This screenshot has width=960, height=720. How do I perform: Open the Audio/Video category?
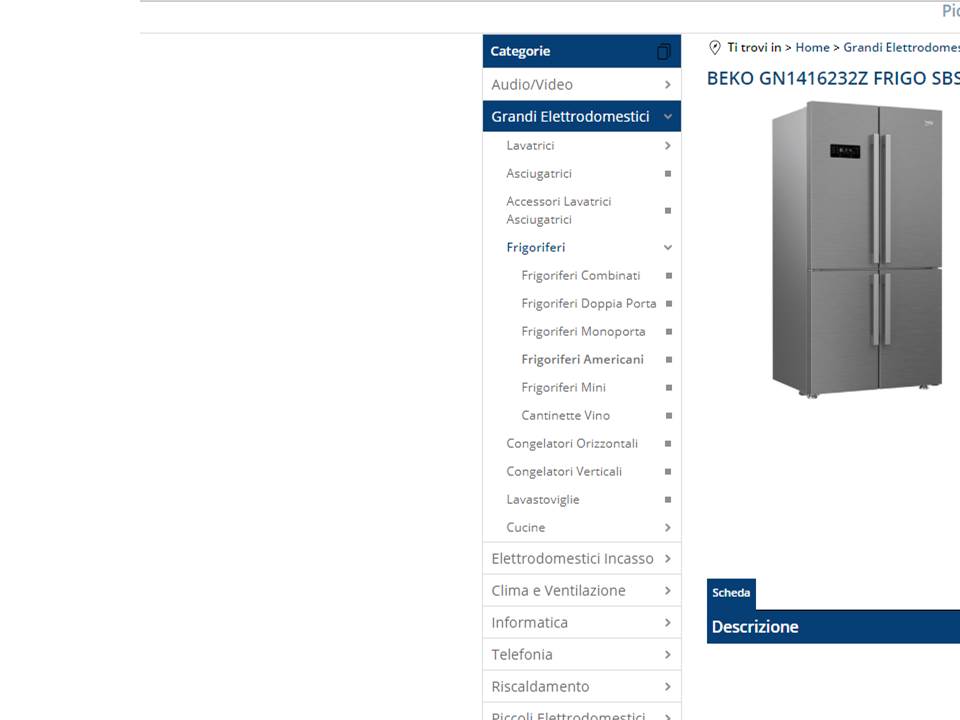click(x=532, y=84)
